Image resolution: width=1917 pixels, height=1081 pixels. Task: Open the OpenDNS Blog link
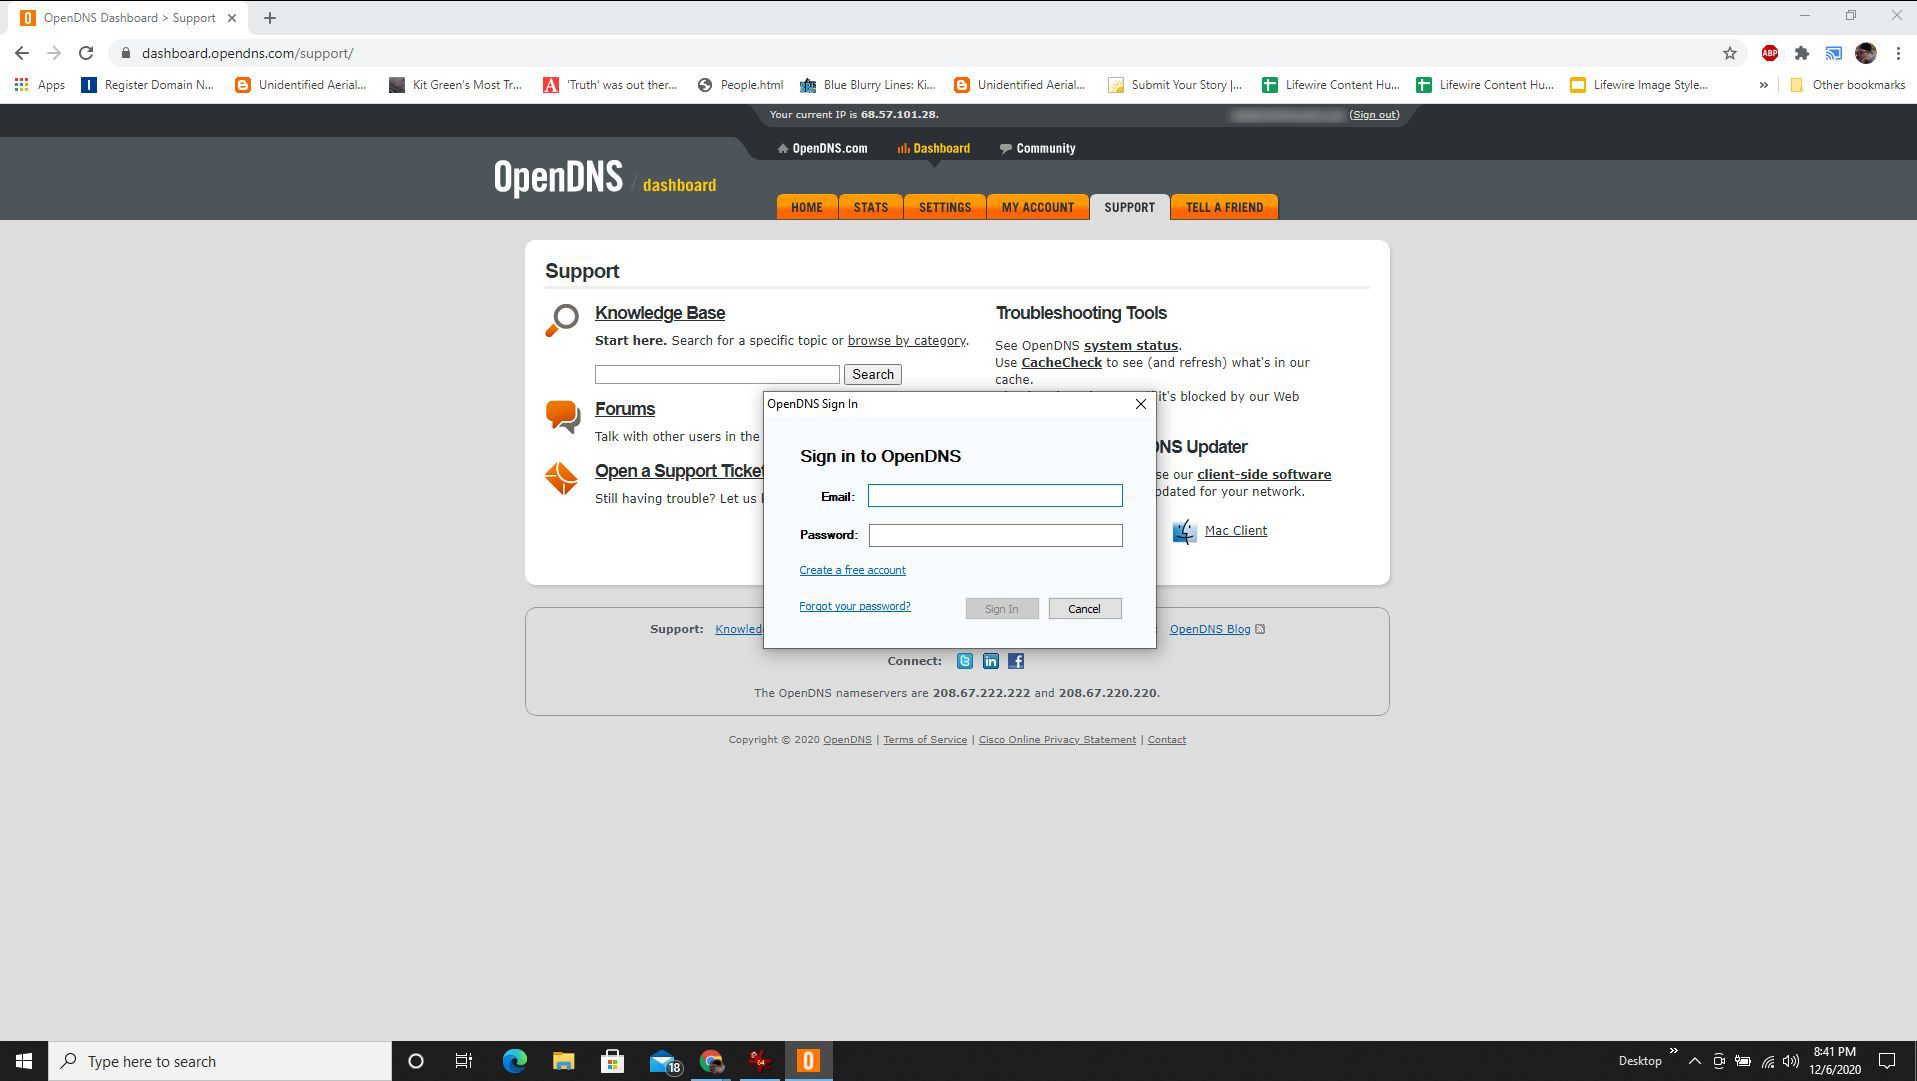(1210, 629)
